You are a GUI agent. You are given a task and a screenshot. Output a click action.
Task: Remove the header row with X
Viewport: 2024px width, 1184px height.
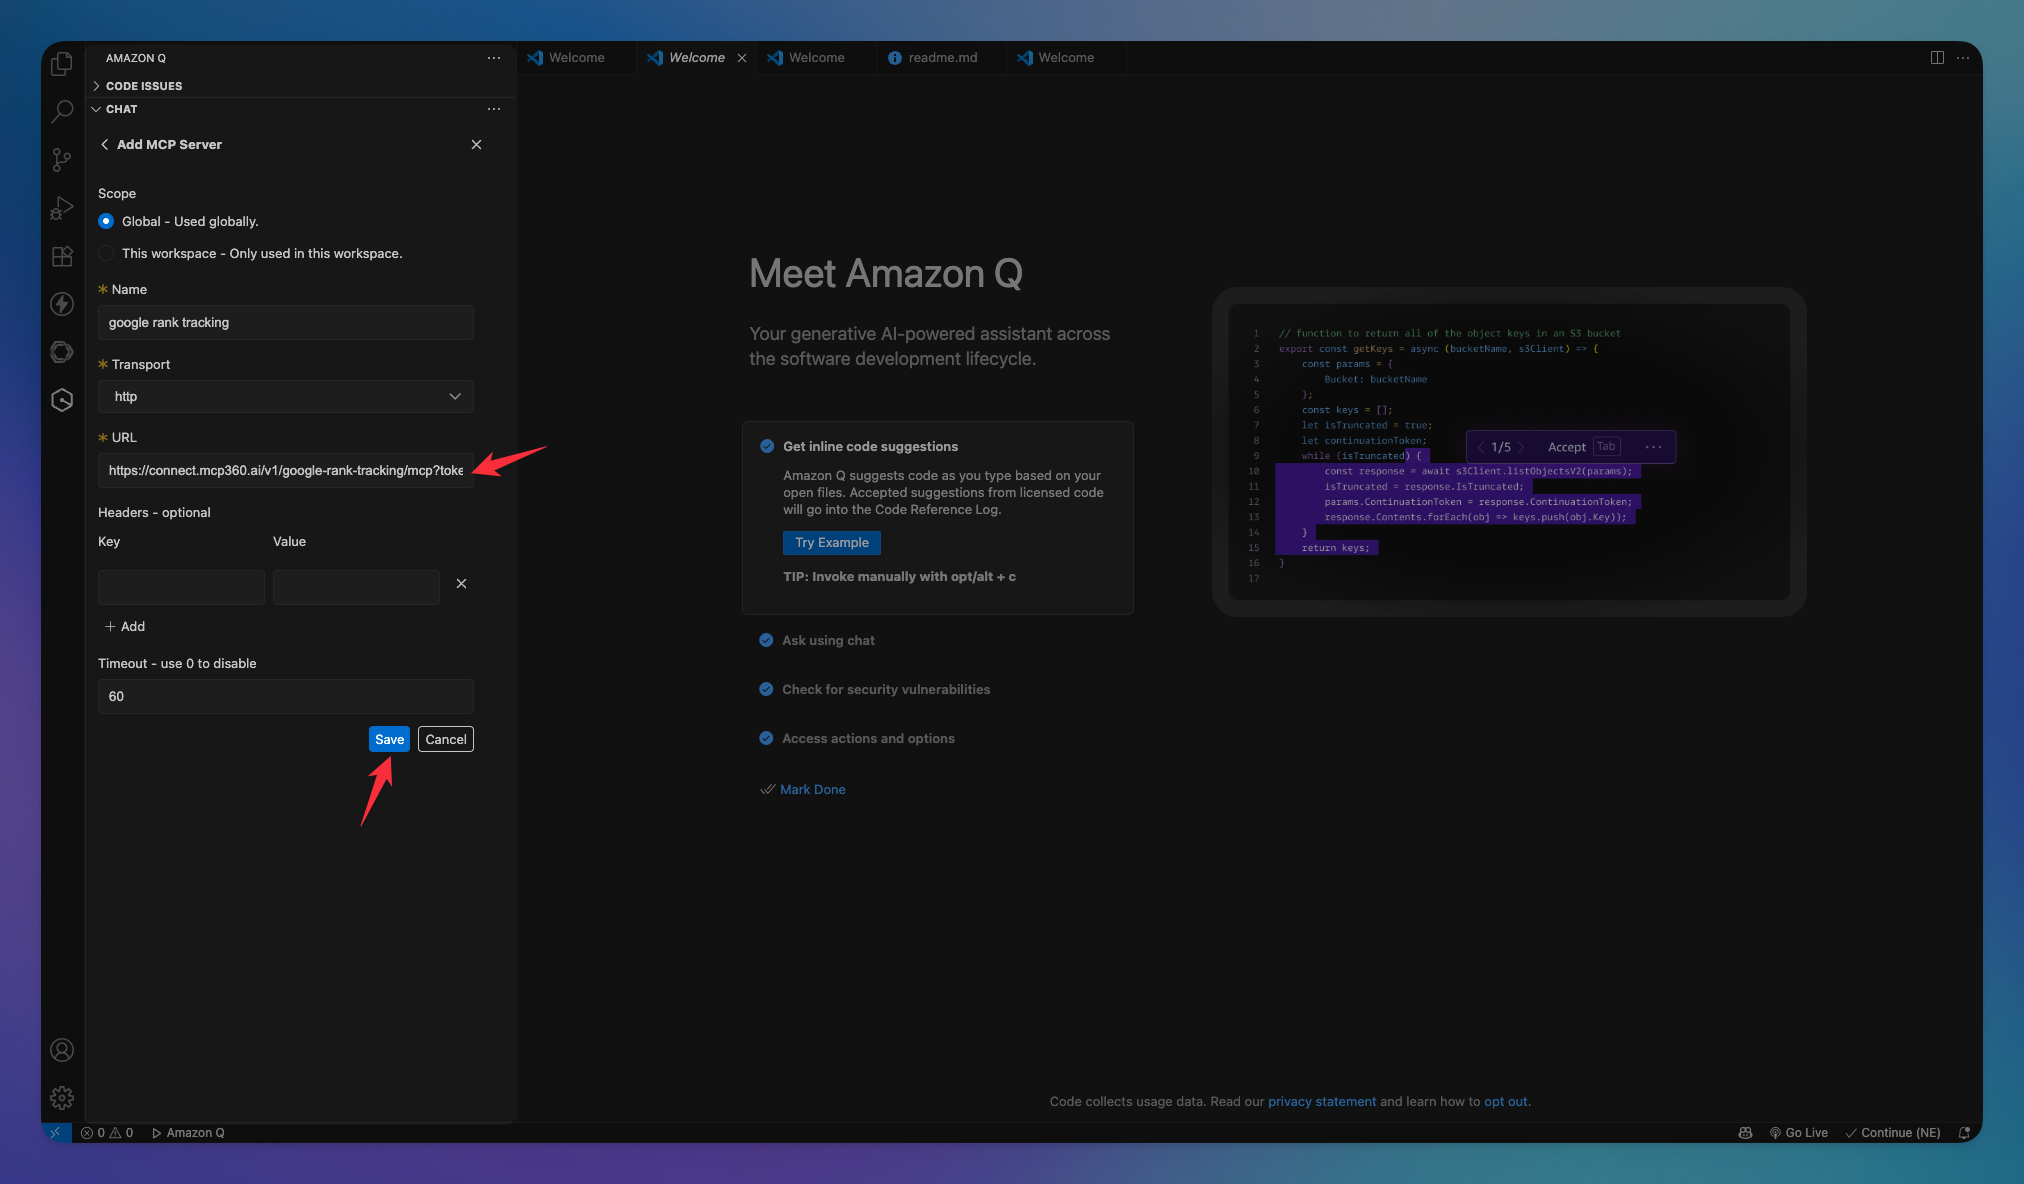click(x=461, y=583)
